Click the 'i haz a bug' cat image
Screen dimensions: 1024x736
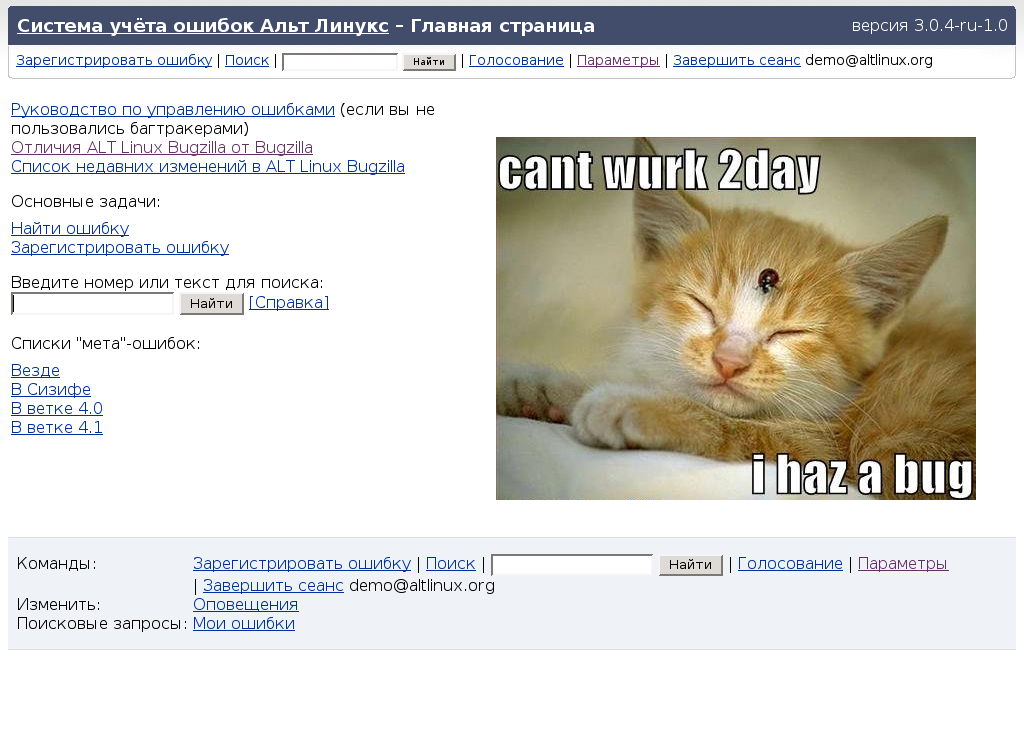(x=735, y=317)
